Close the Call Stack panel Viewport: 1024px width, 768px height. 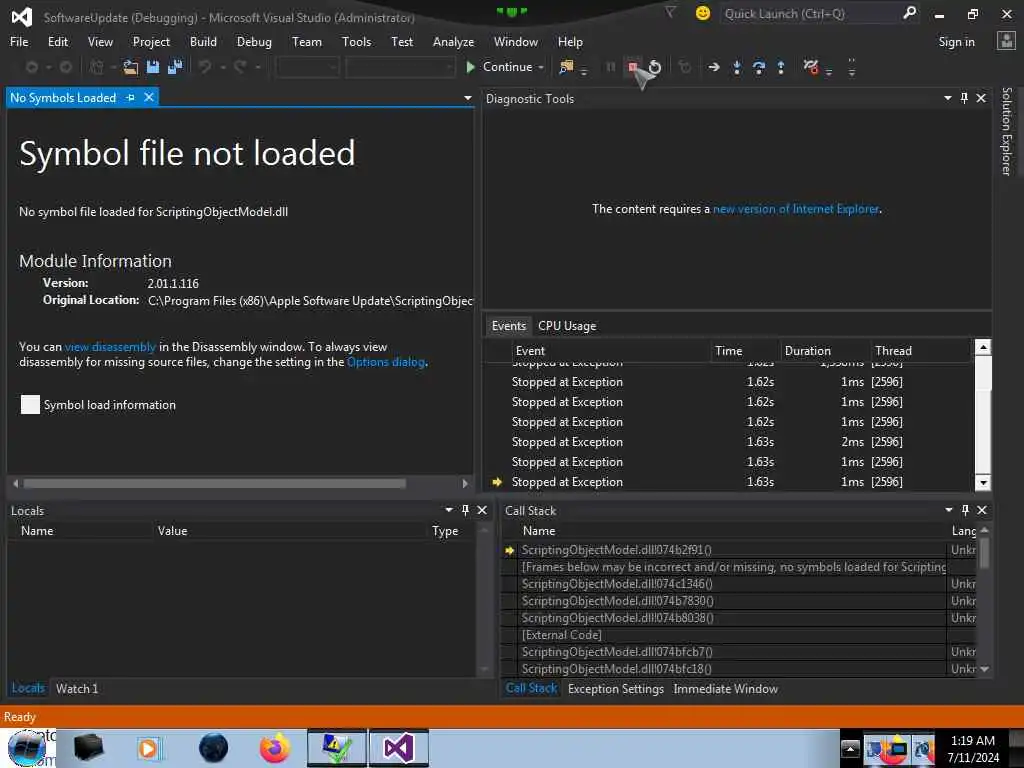click(x=982, y=510)
